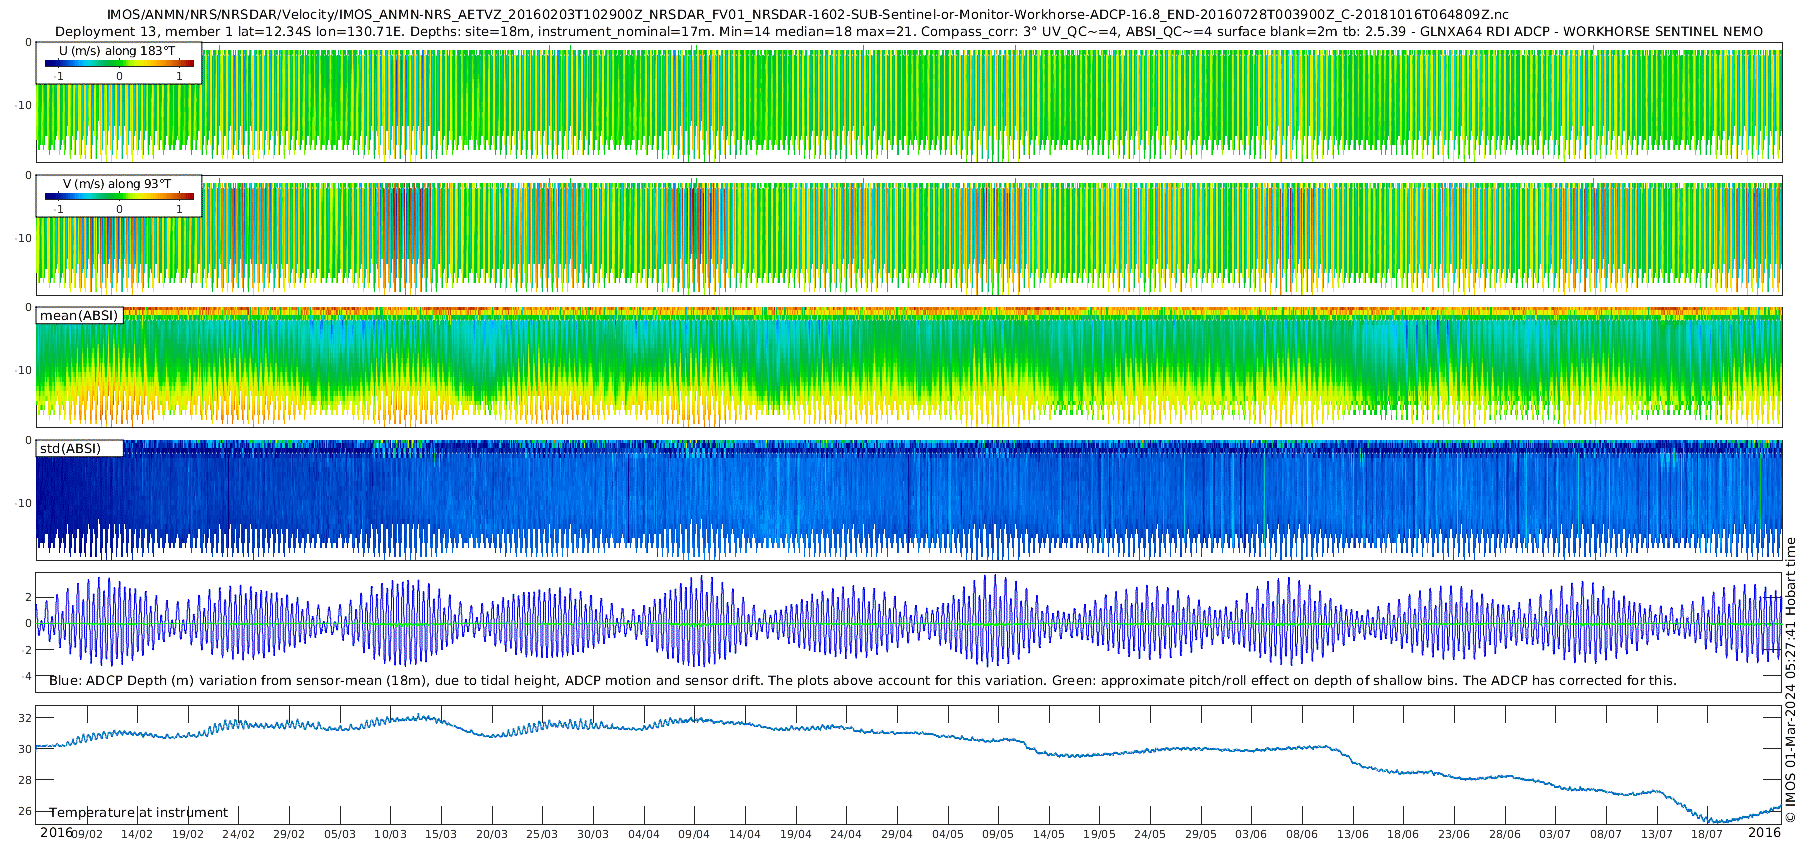
Task: Click the '28' temperature axis tick label
Action: click(x=25, y=780)
